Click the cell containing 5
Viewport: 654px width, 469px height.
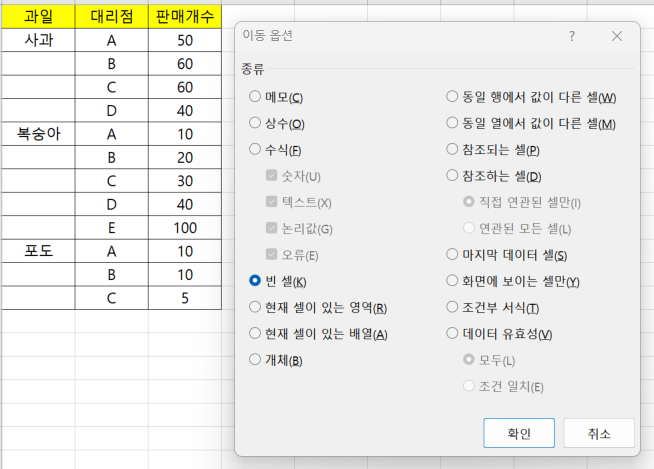point(185,298)
